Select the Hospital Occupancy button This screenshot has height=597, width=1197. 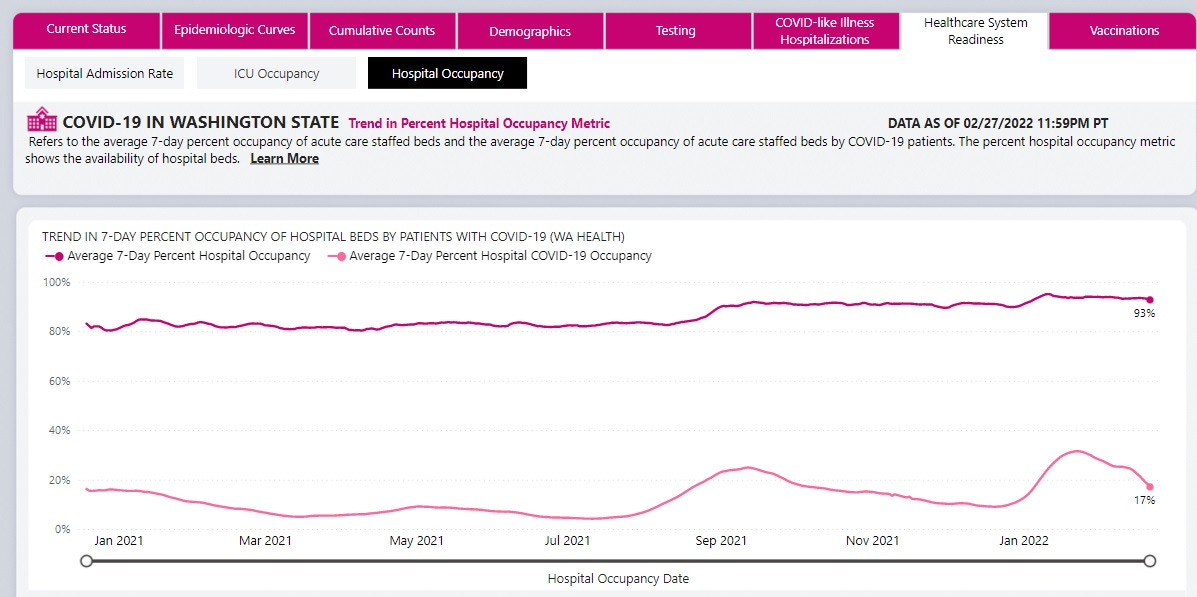point(447,73)
